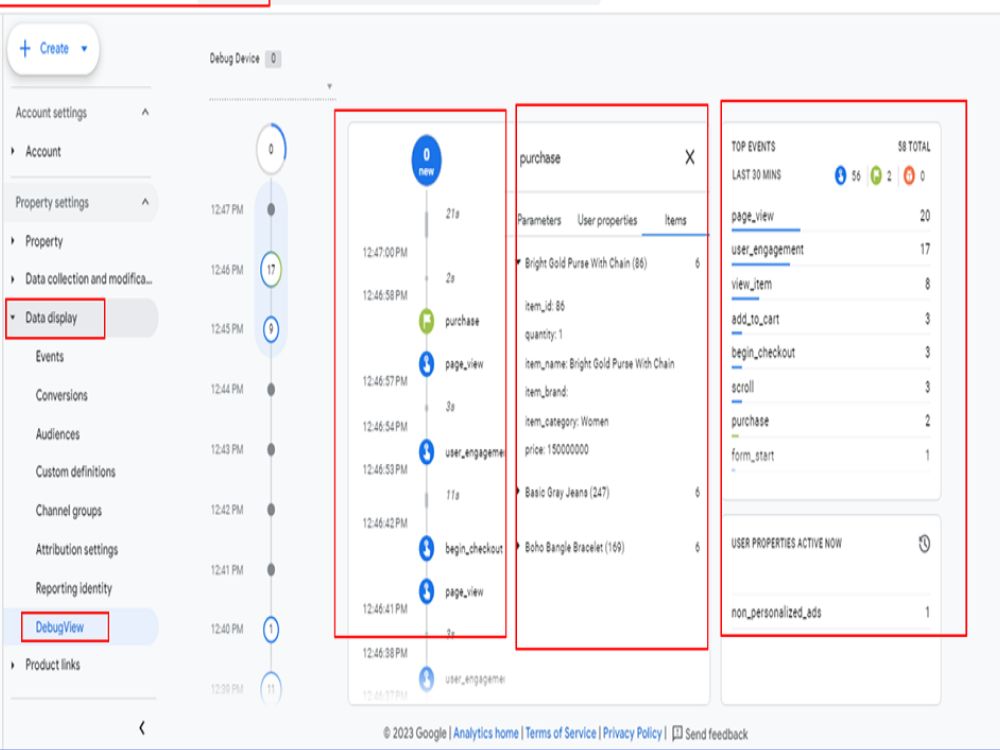Open the Analytics home link in the footer

click(x=487, y=732)
